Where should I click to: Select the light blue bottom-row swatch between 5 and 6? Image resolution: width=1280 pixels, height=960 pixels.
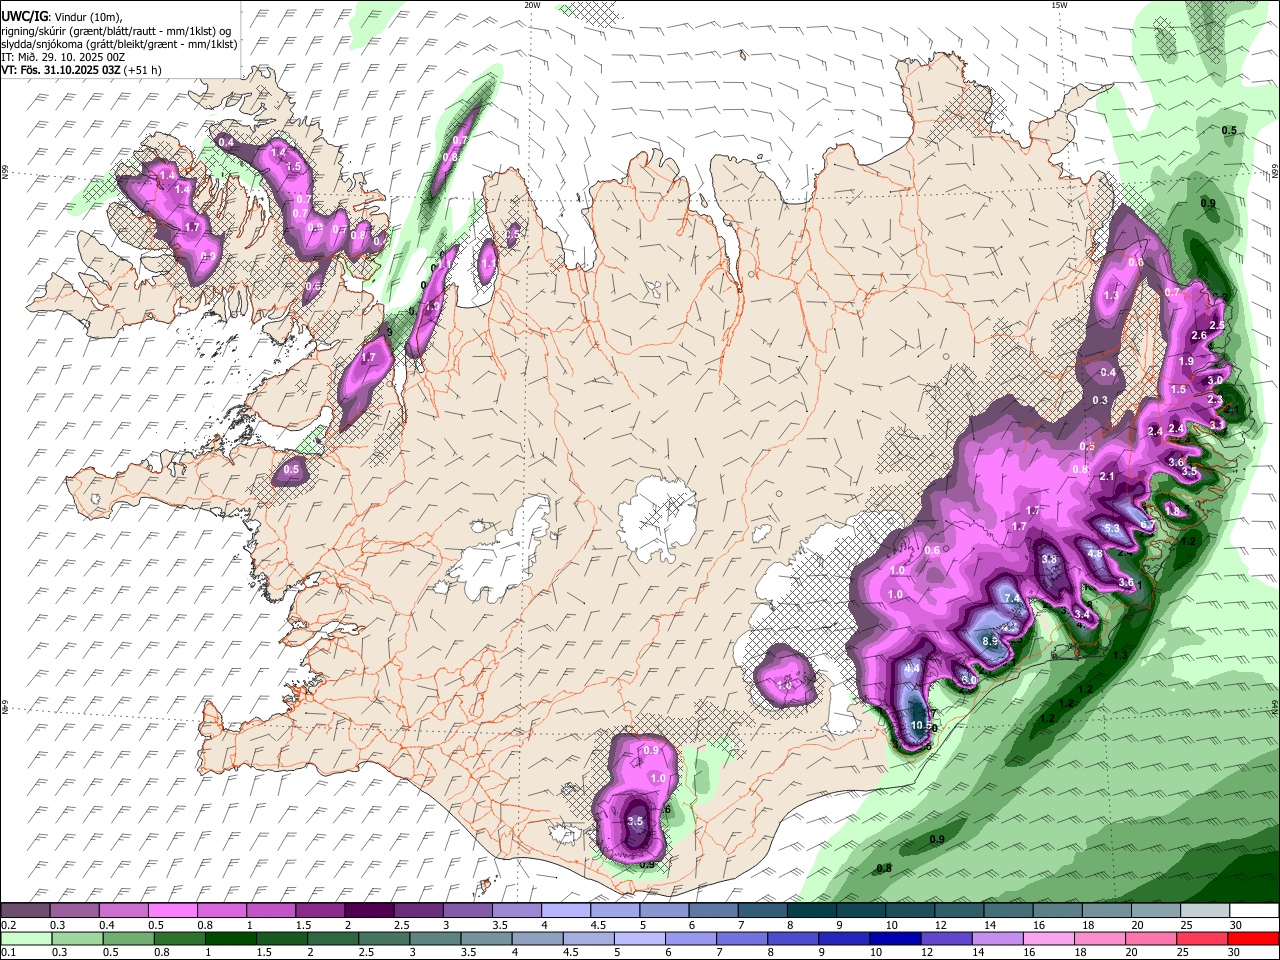(639, 939)
